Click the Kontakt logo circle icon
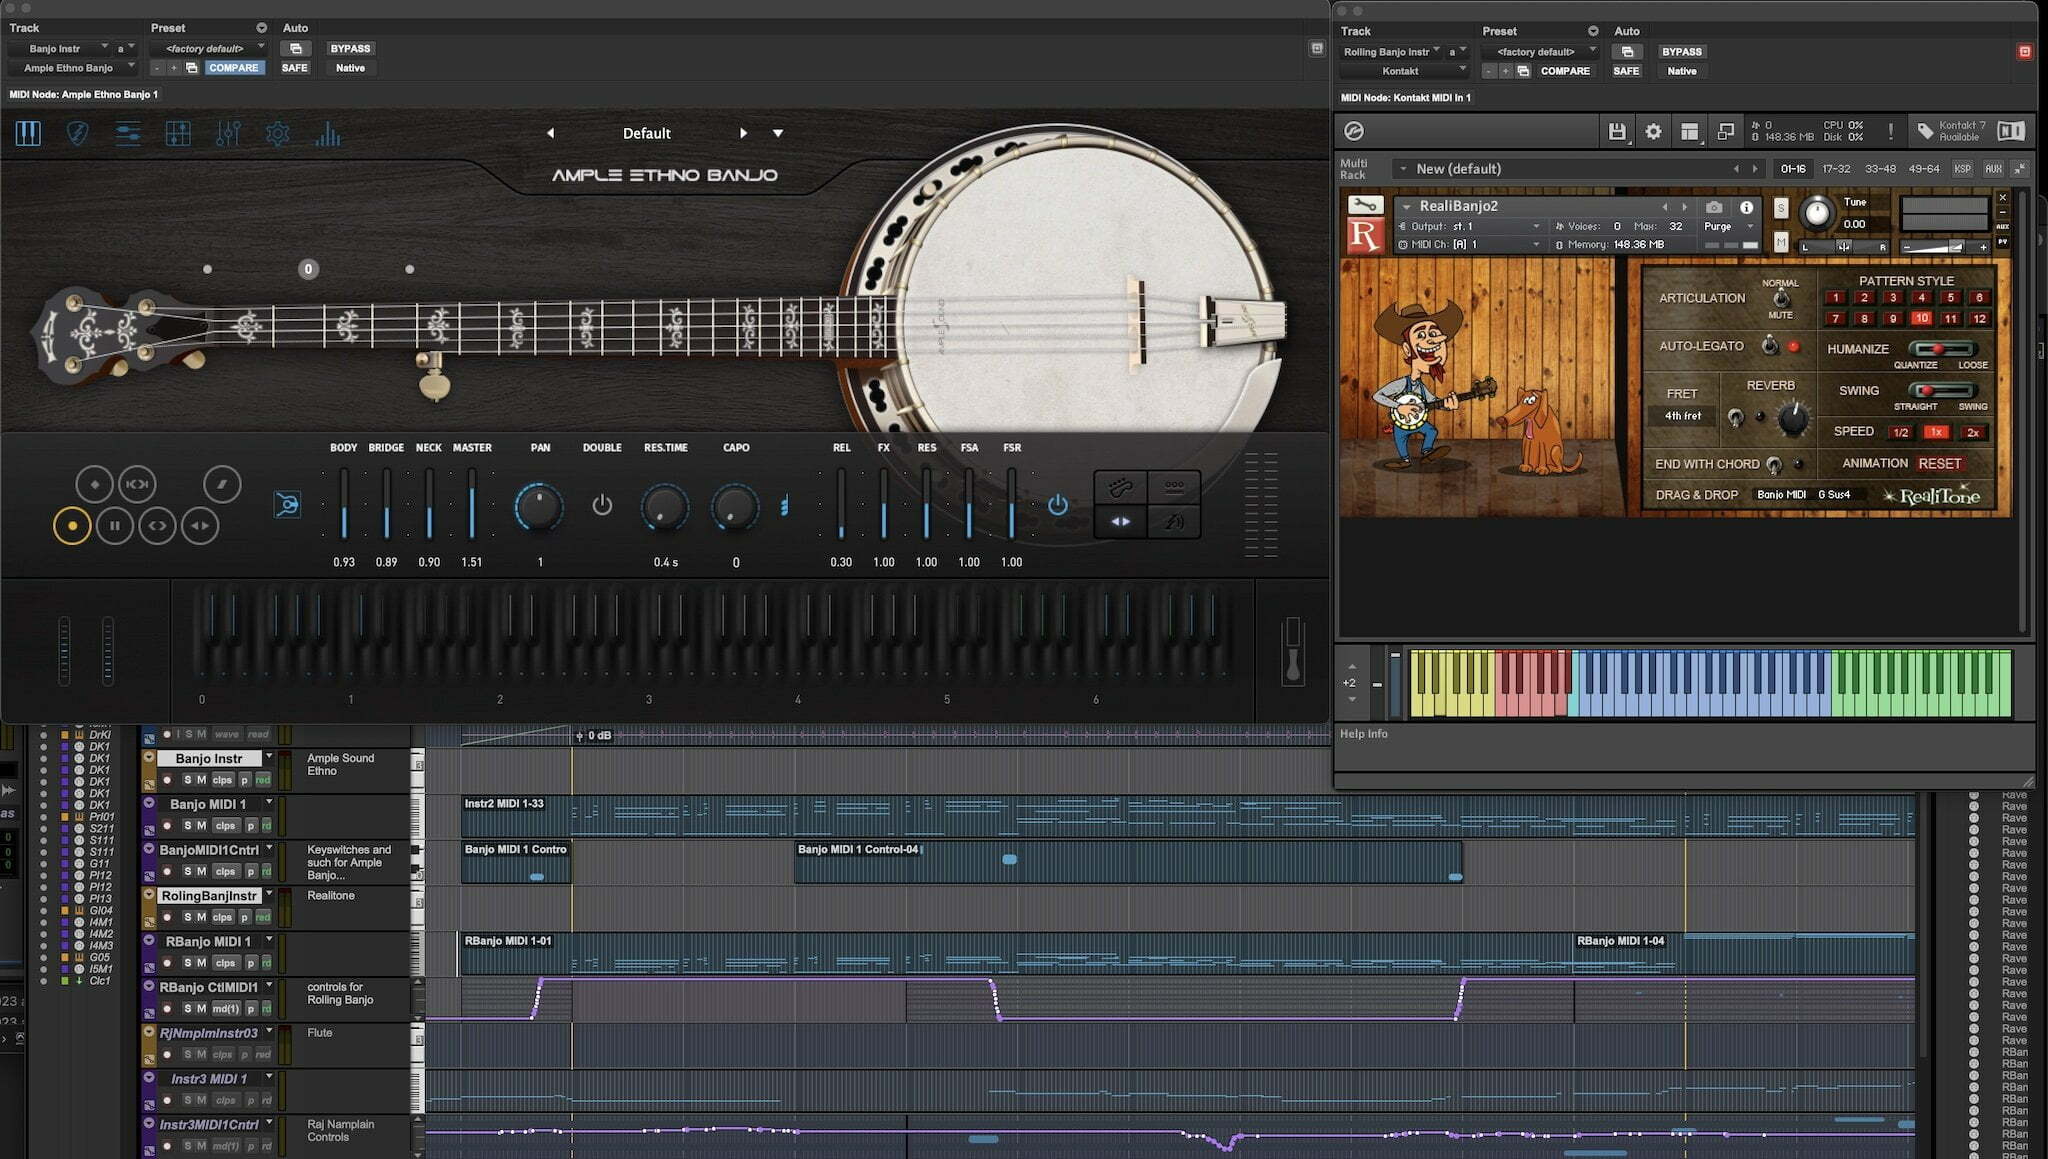Viewport: 2048px width, 1159px height. point(1354,131)
